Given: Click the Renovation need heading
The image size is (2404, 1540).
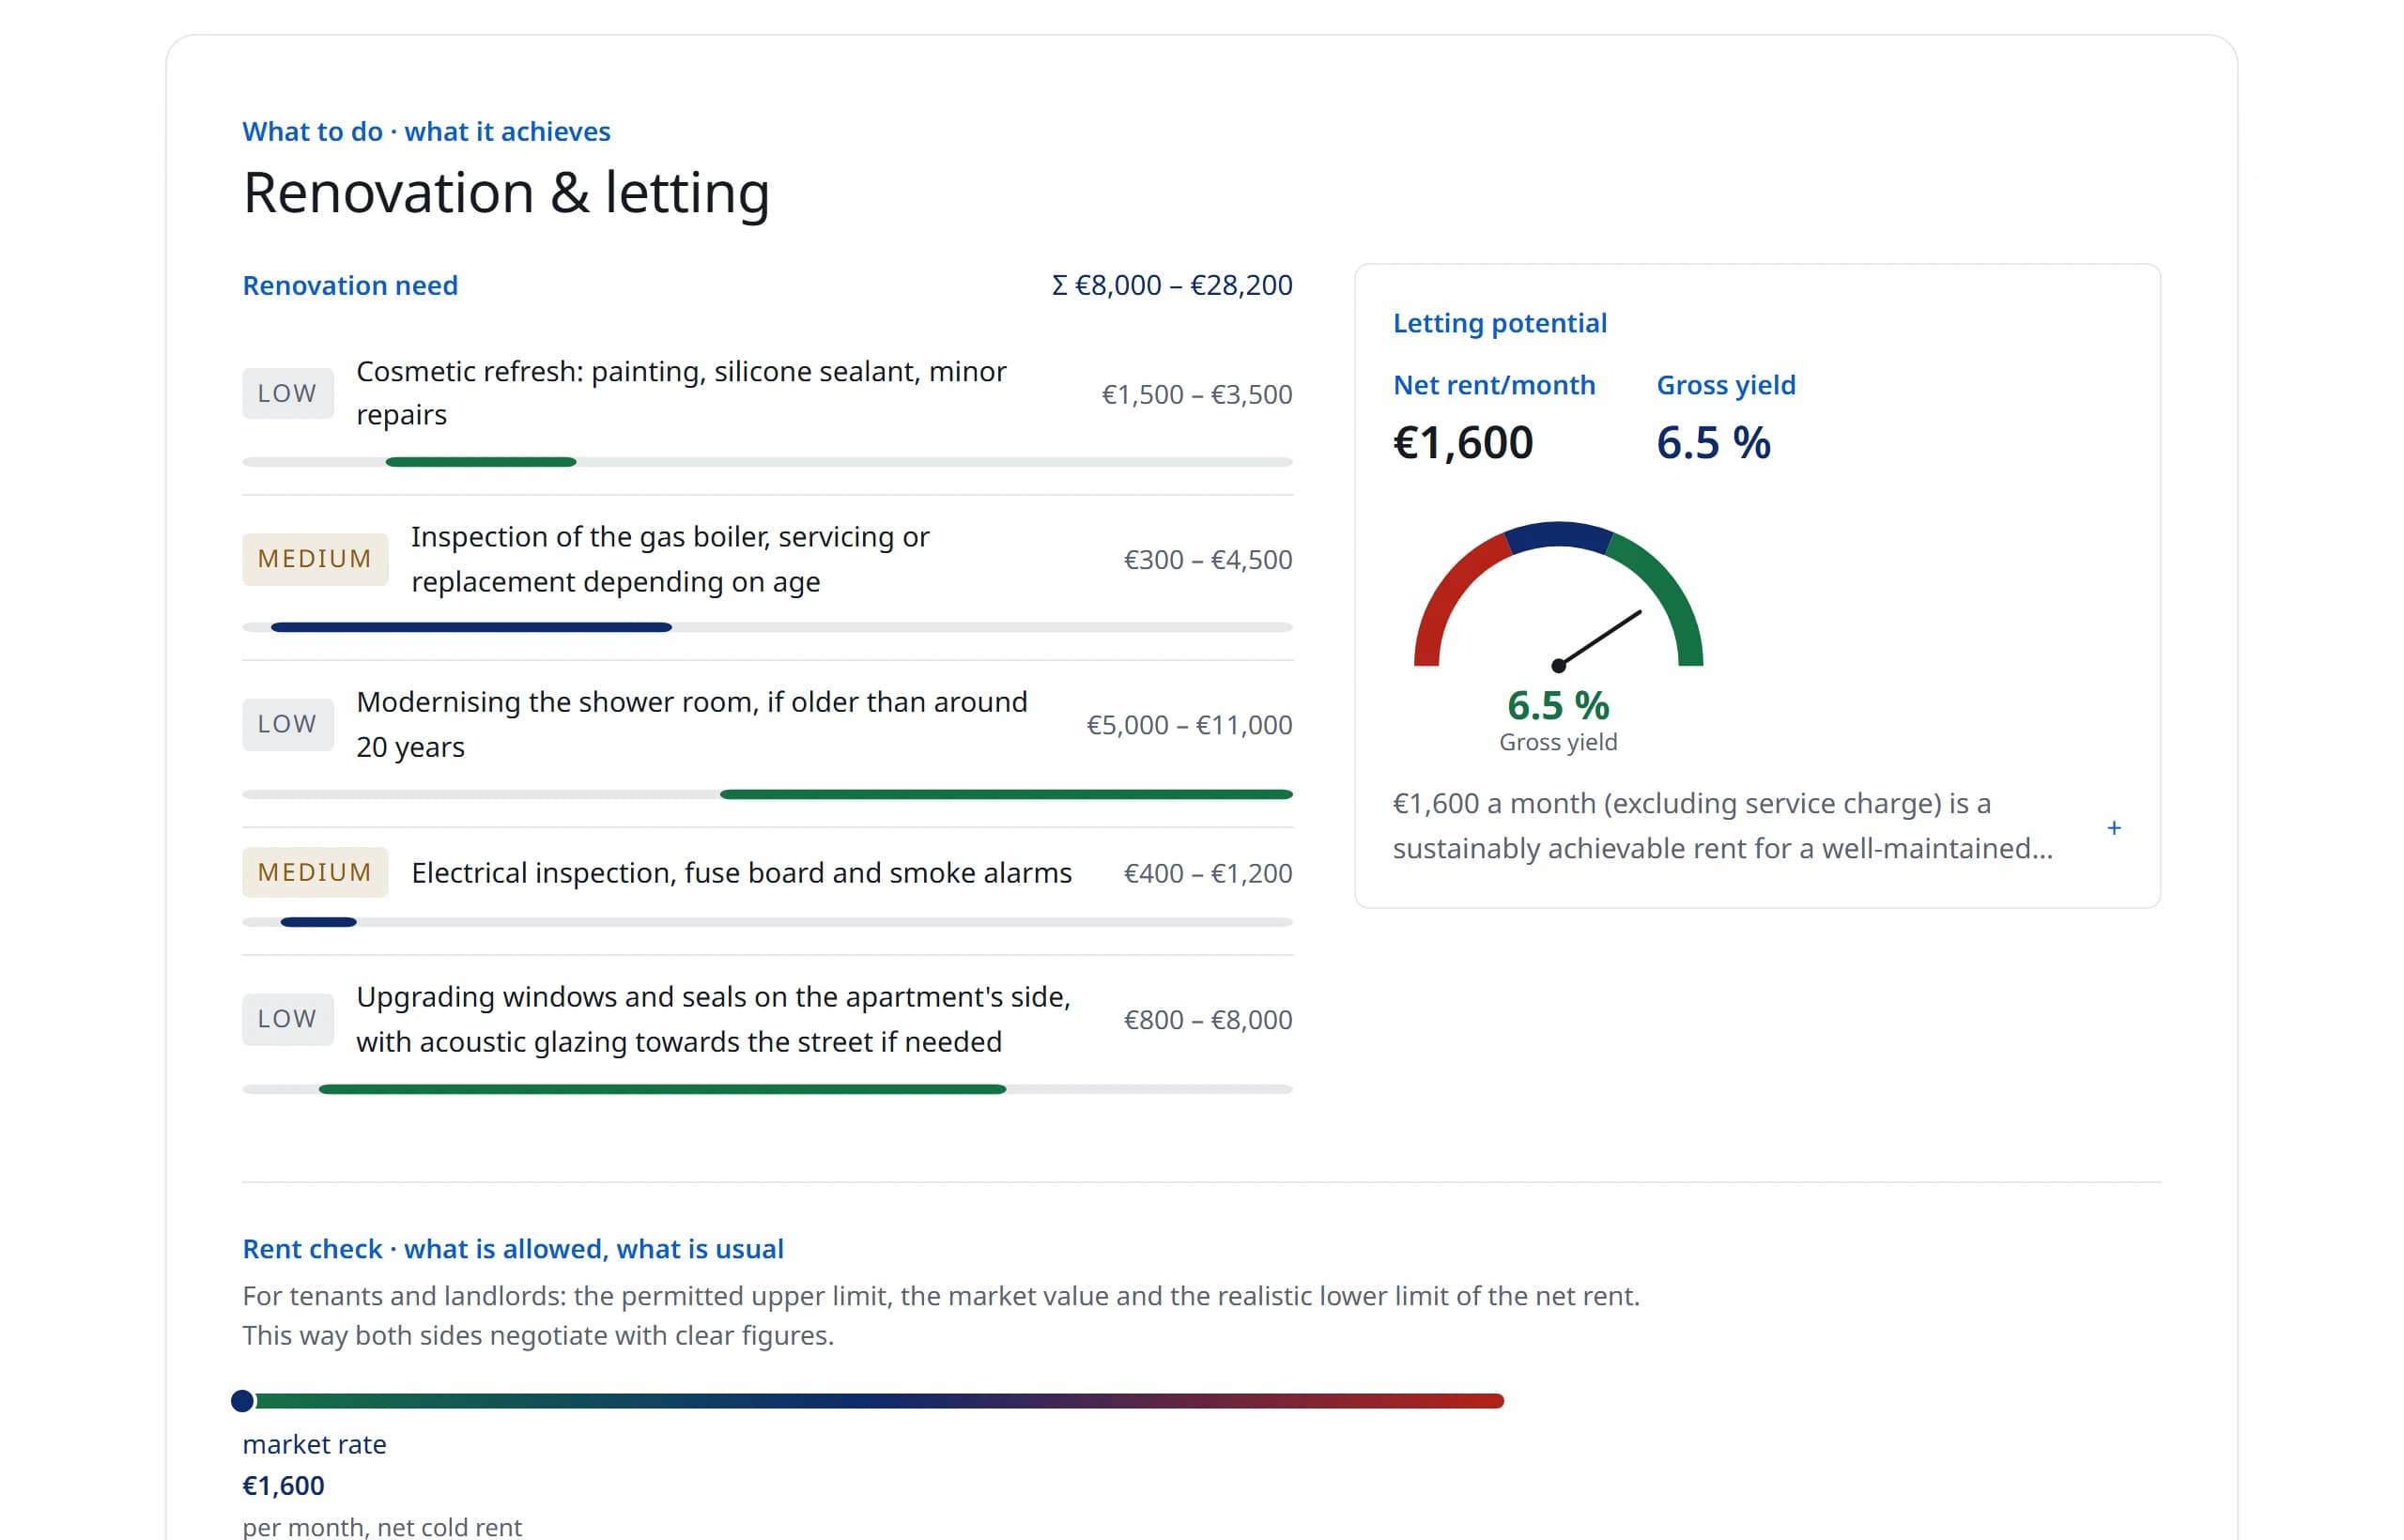Looking at the screenshot, I should (x=350, y=285).
